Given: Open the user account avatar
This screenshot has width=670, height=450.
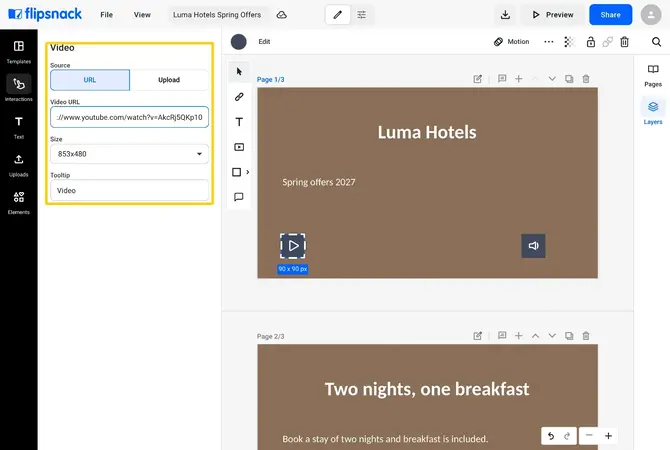Looking at the screenshot, I should (651, 15).
